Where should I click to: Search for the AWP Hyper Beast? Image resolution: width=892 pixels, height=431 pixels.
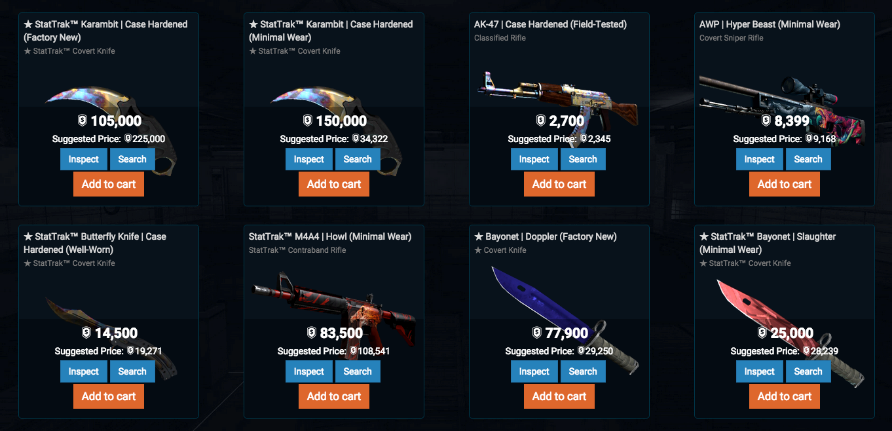(808, 159)
